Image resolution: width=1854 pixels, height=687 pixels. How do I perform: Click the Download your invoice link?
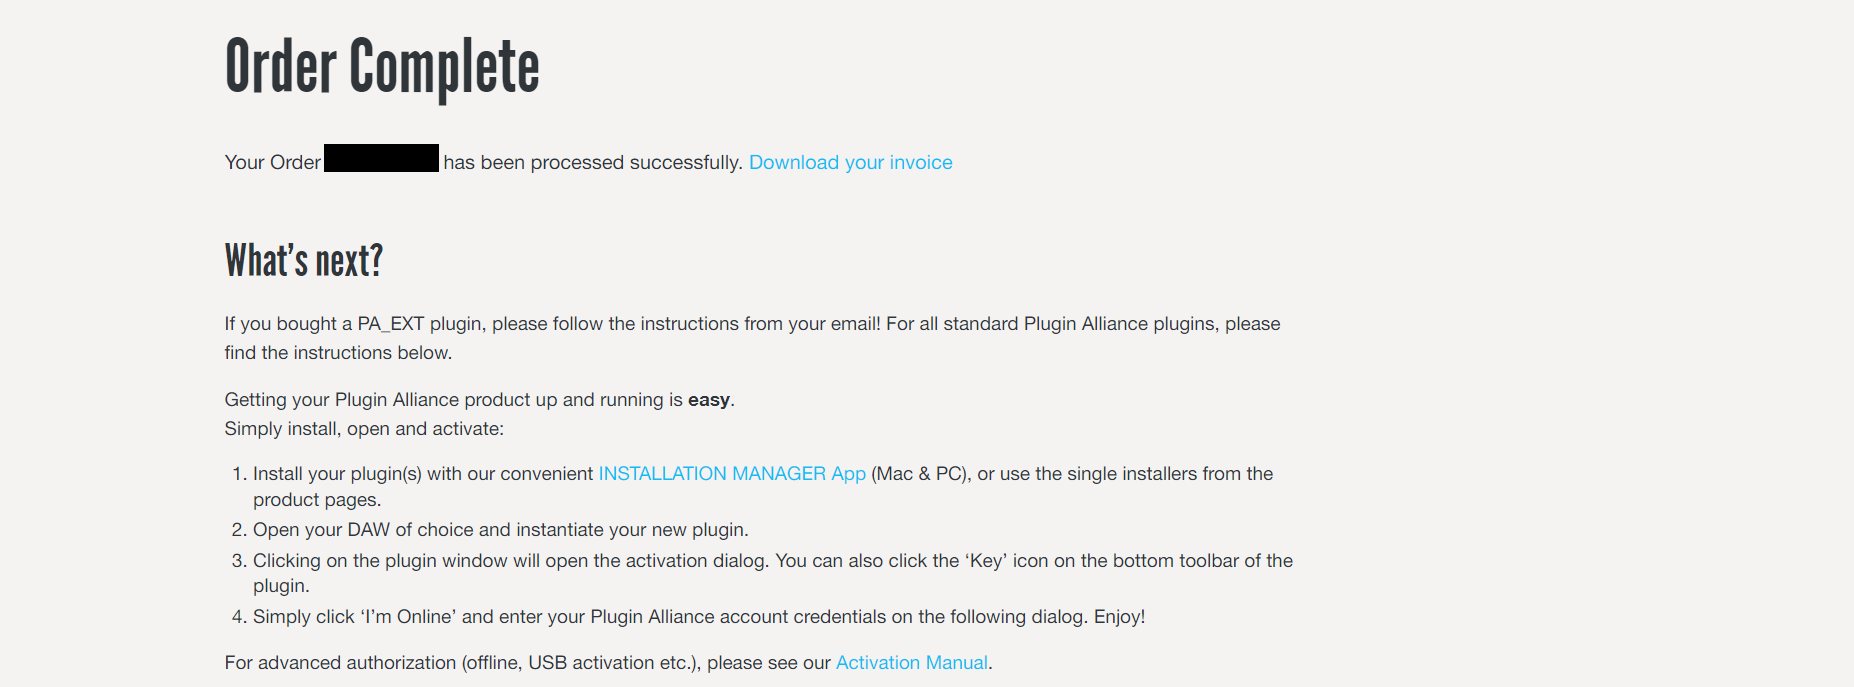click(x=850, y=162)
